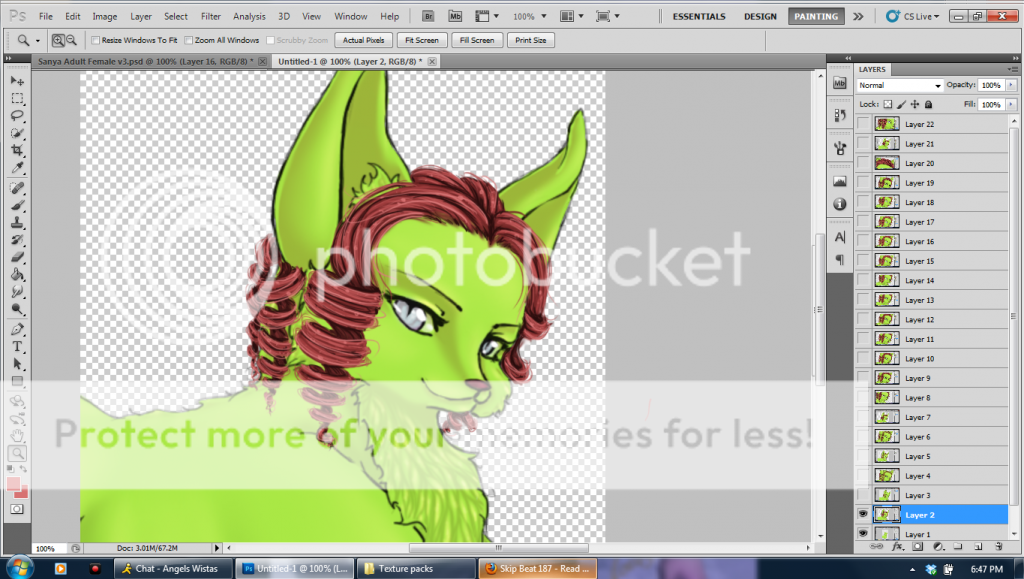Create a new layer from Layers panel

pos(977,547)
